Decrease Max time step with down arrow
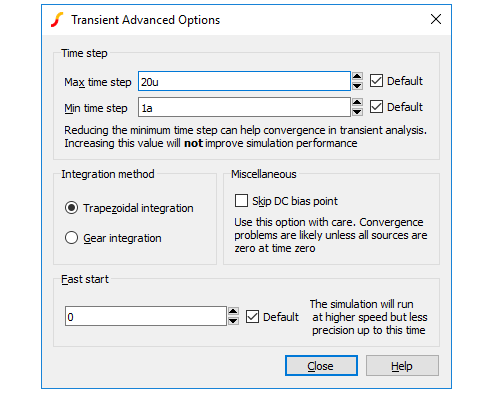Image resolution: width=495 pixels, height=396 pixels. pos(357,86)
